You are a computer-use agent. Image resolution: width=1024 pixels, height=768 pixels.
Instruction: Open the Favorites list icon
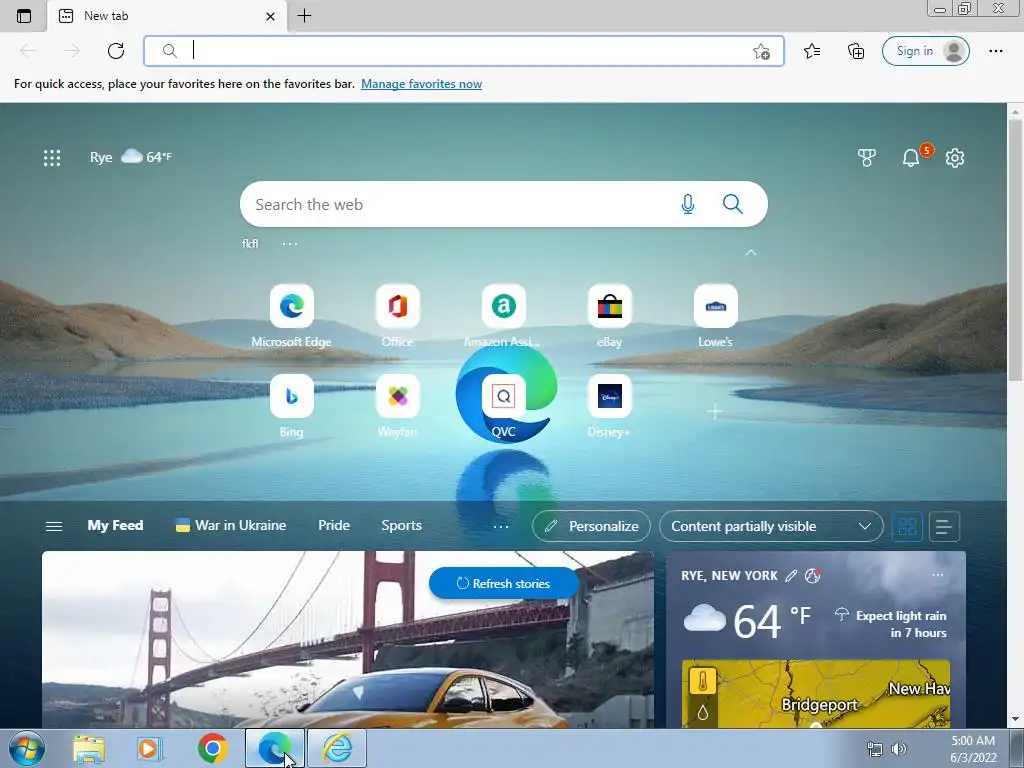[x=812, y=51]
